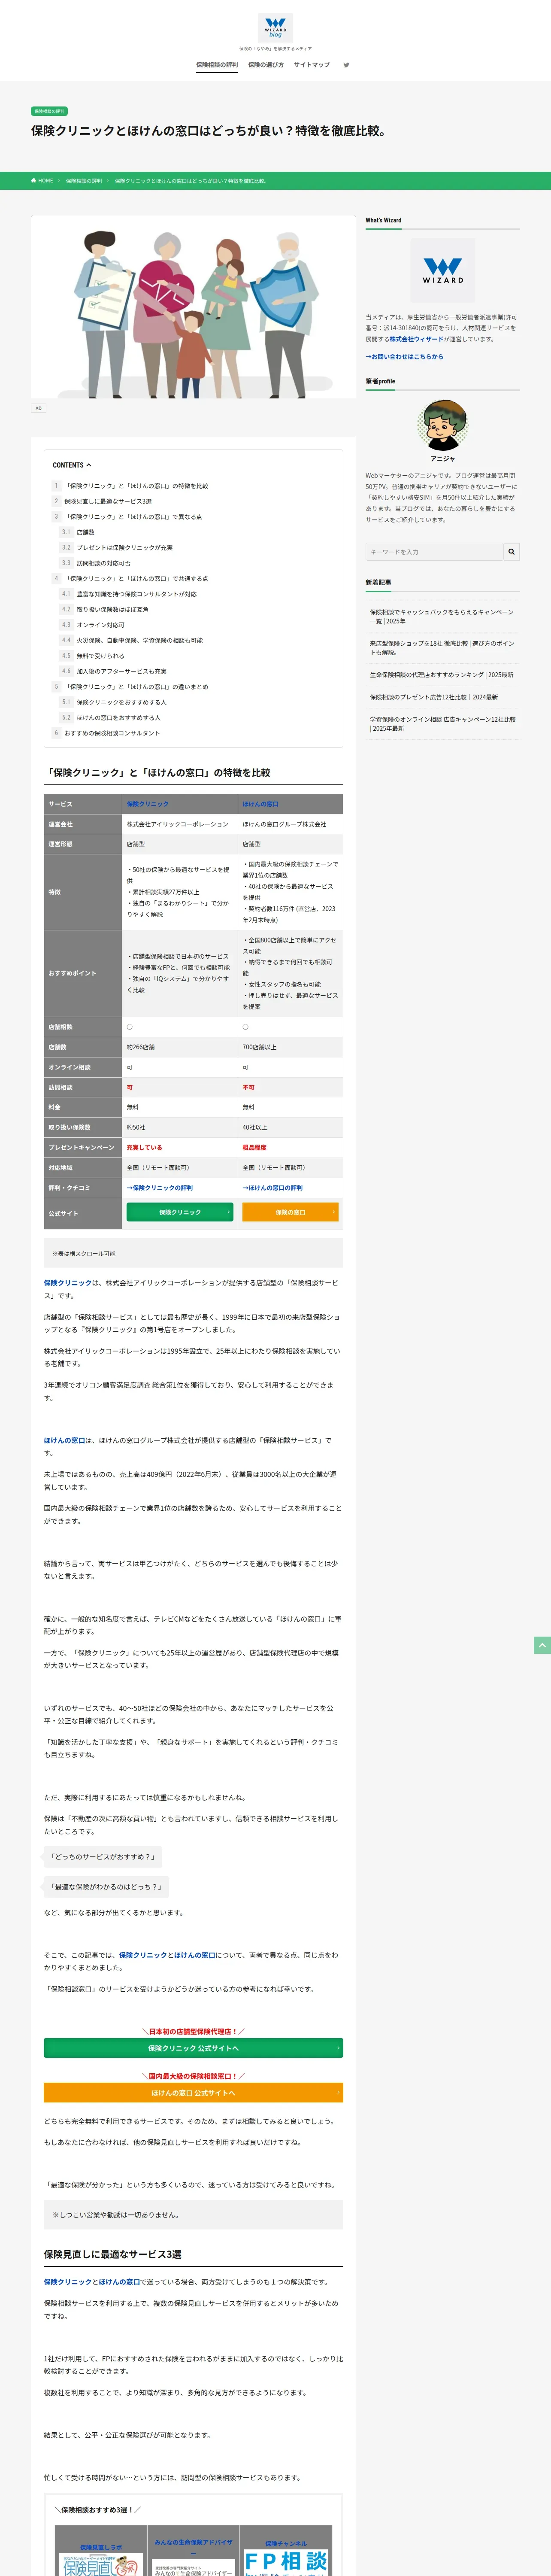Open →ほけんの窓口の評判 link in table
The image size is (551, 2576).
click(273, 1188)
